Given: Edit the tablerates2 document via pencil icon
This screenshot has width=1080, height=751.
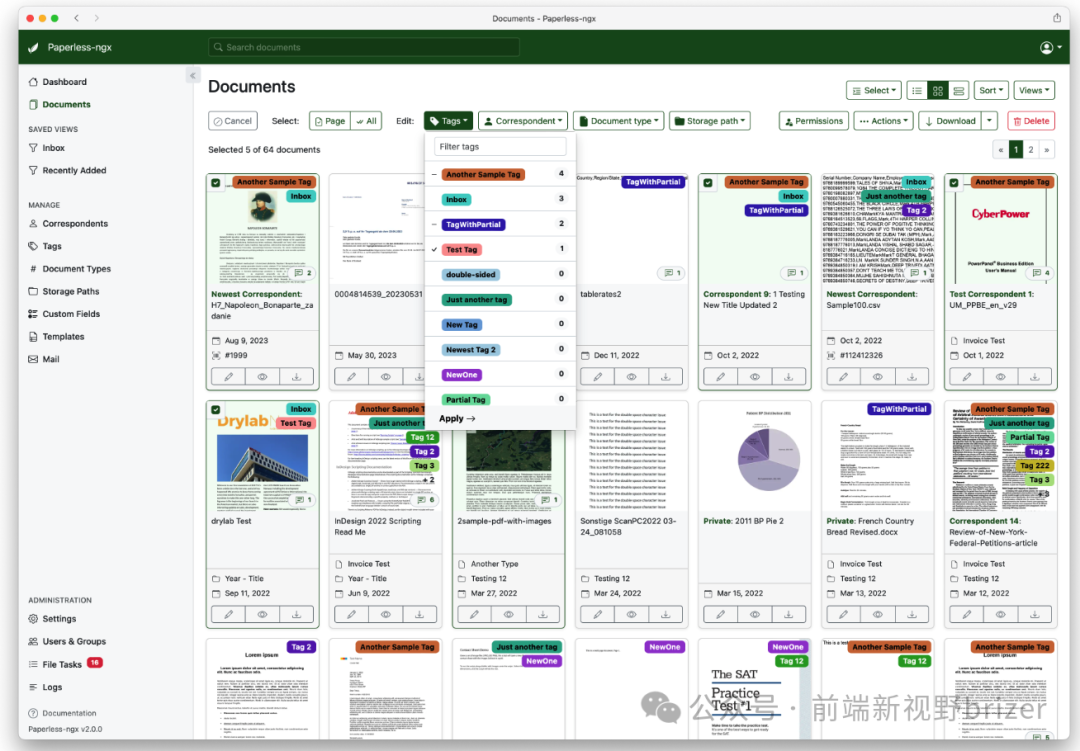Looking at the screenshot, I should pyautogui.click(x=598, y=377).
